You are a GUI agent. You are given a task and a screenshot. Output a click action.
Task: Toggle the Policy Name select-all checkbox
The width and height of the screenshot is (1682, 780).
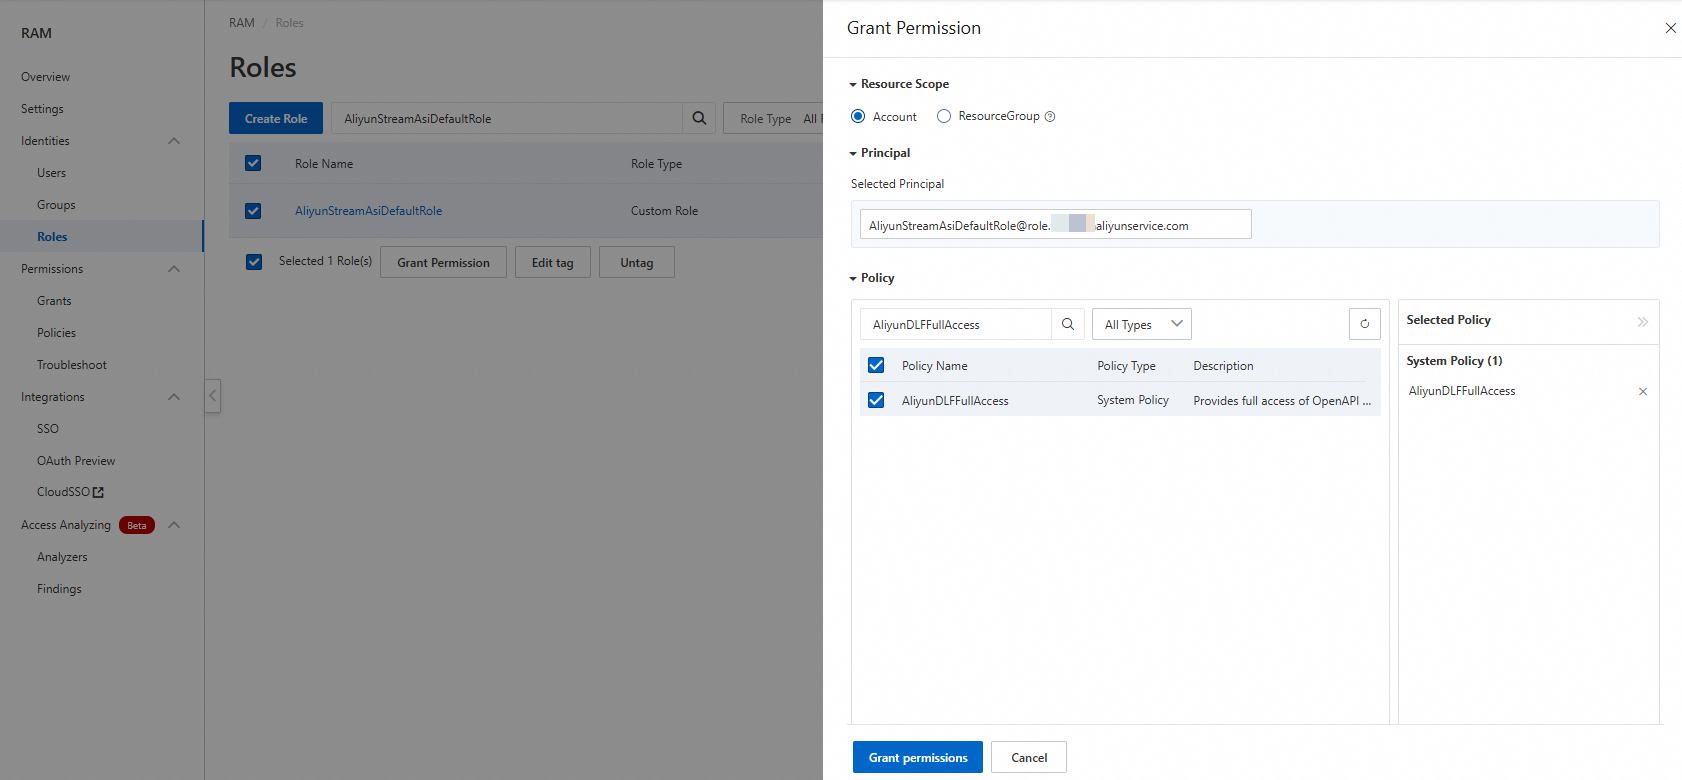tap(876, 365)
